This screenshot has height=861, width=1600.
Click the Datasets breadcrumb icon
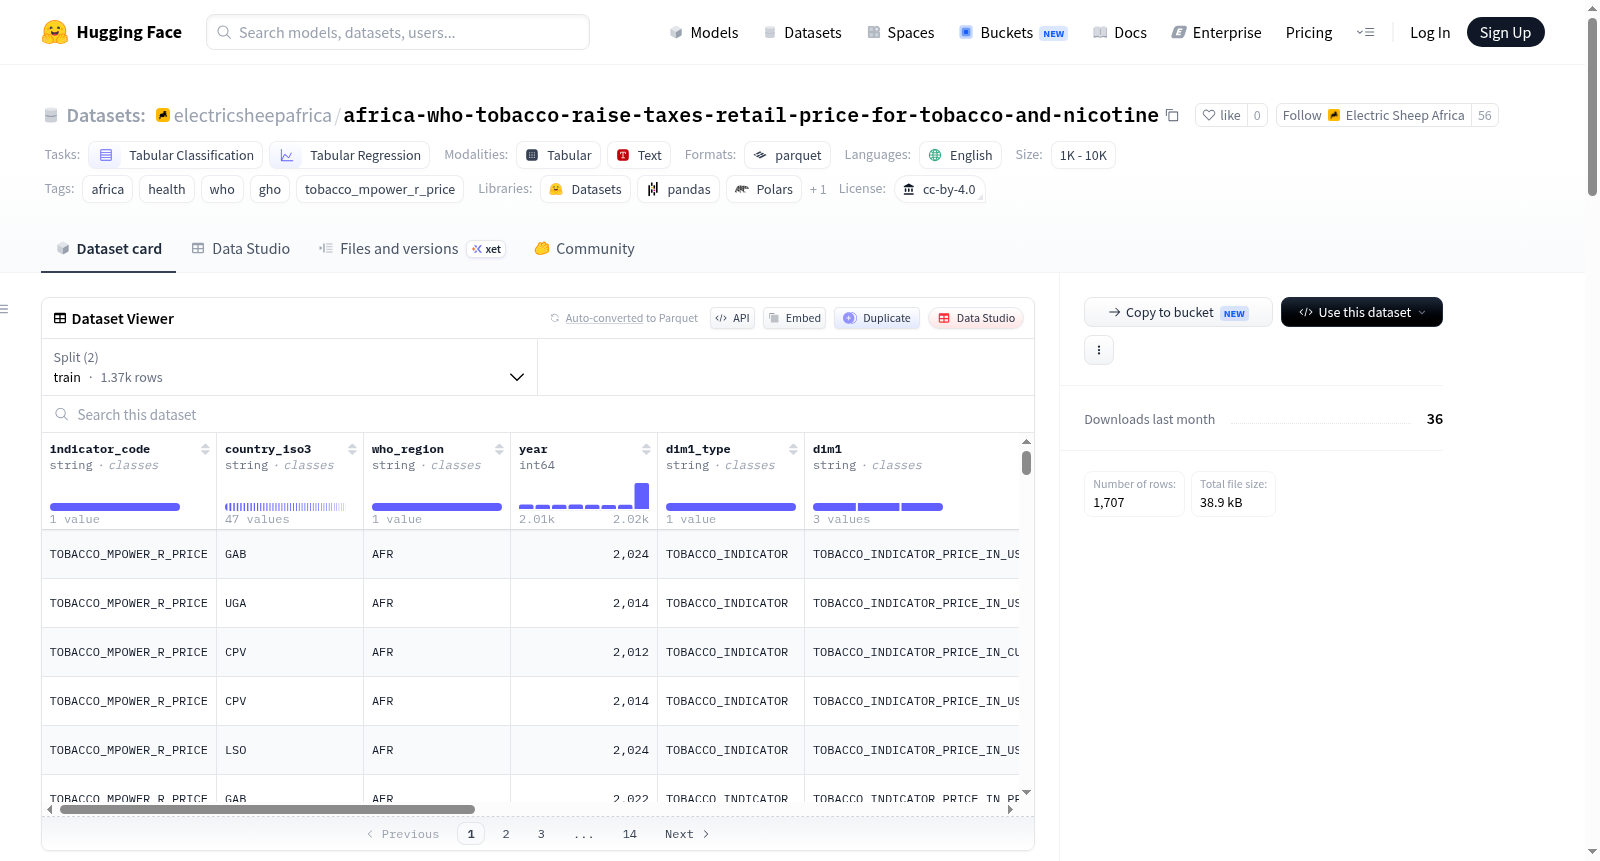[51, 115]
